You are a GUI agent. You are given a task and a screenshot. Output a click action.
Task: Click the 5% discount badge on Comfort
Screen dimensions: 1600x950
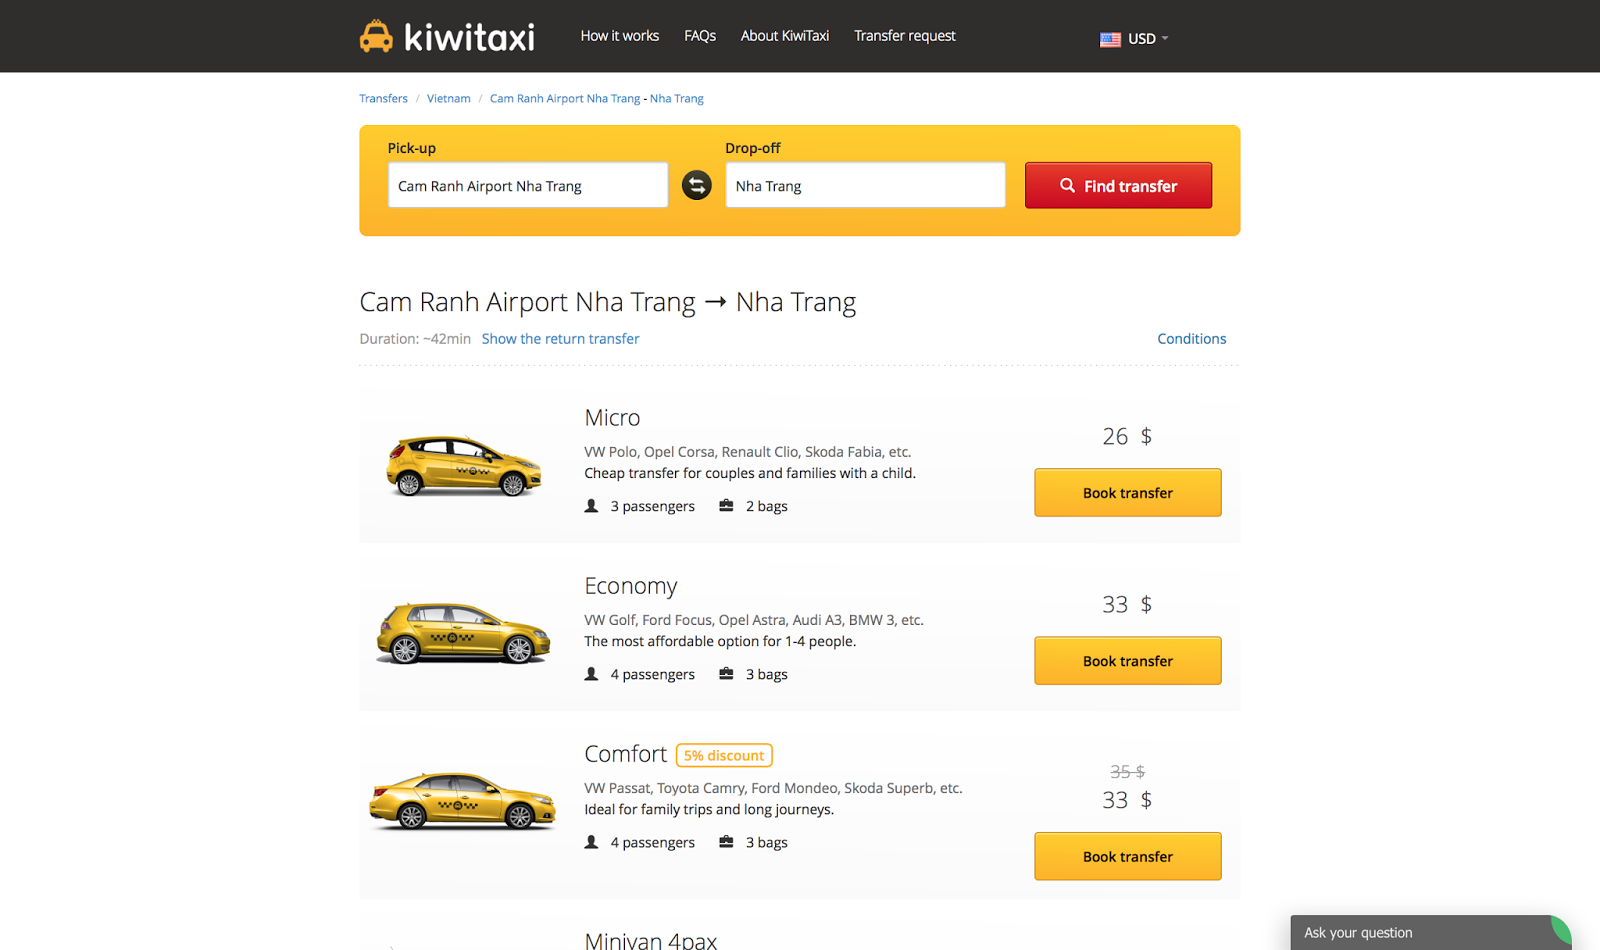[x=724, y=755]
